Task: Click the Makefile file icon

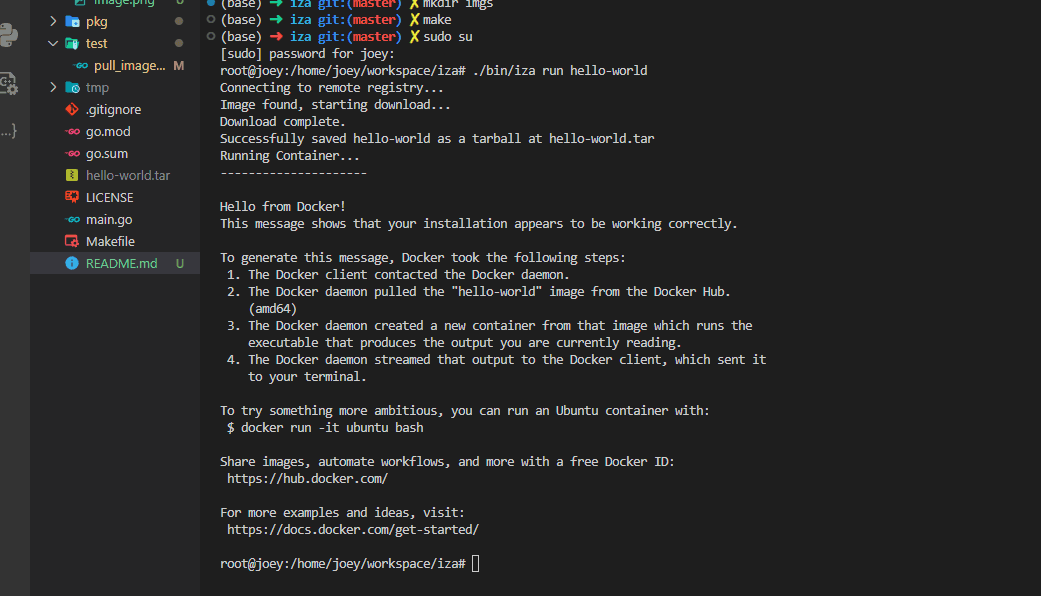Action: [x=72, y=242]
